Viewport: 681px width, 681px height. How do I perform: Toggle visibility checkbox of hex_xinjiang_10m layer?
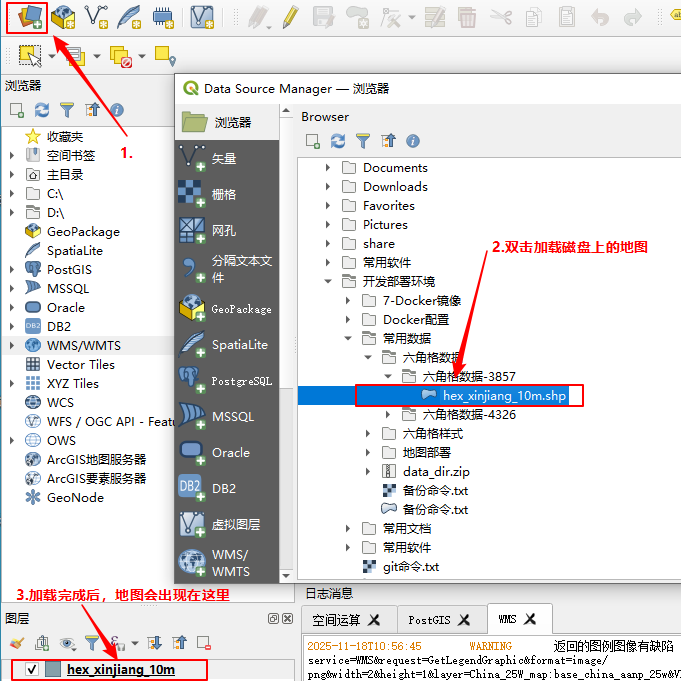point(32,670)
